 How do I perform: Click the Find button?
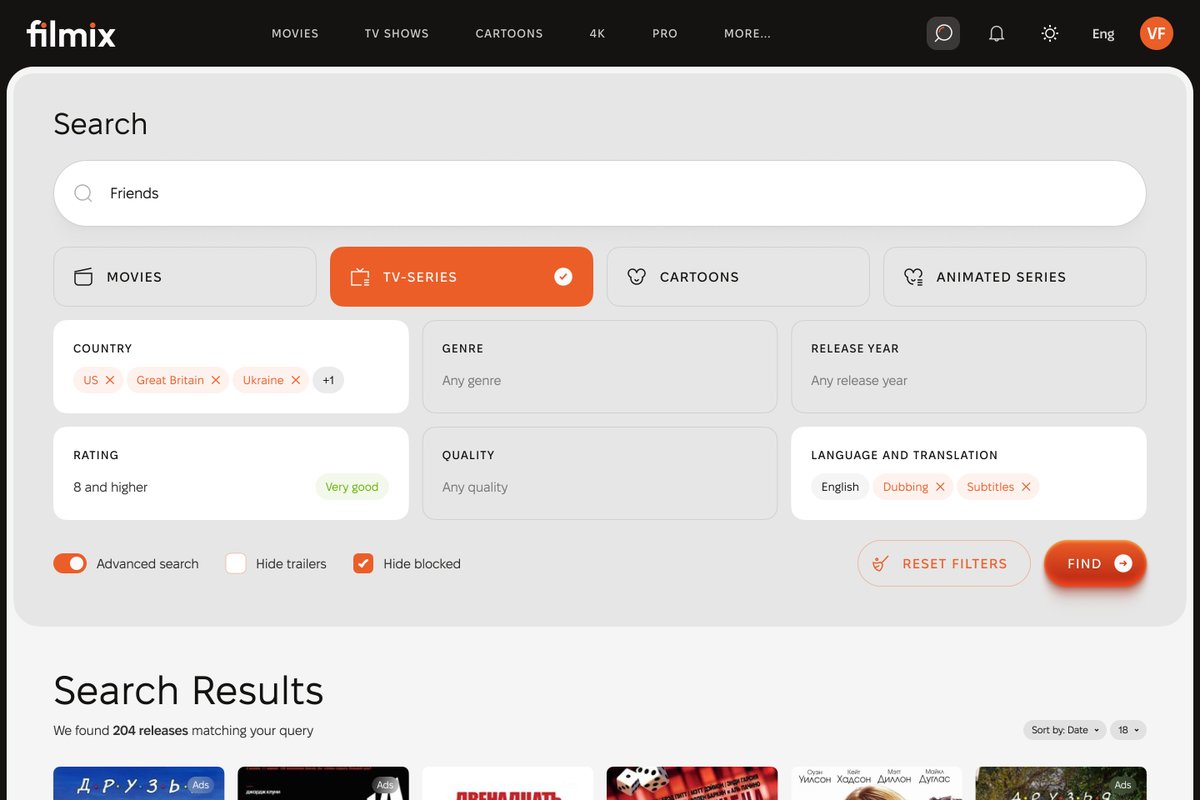click(1095, 564)
